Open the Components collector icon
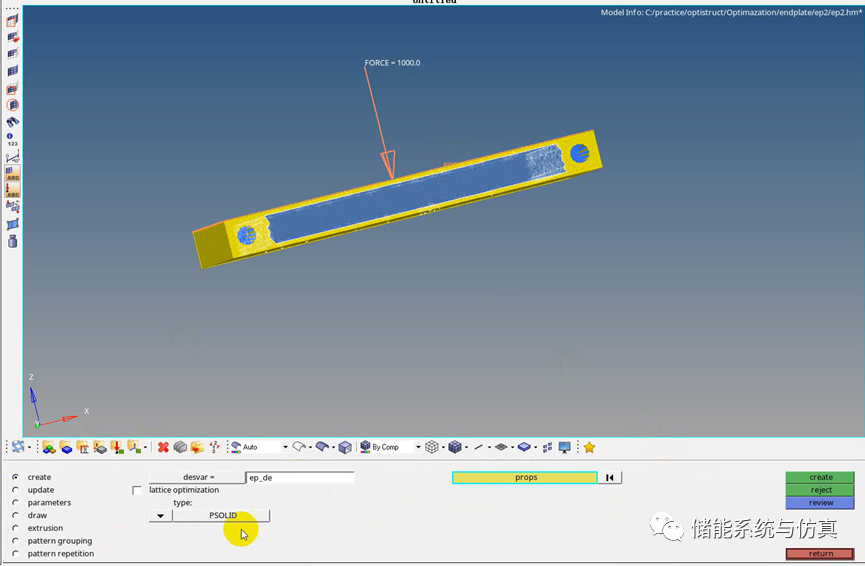865x566 pixels. (66, 447)
